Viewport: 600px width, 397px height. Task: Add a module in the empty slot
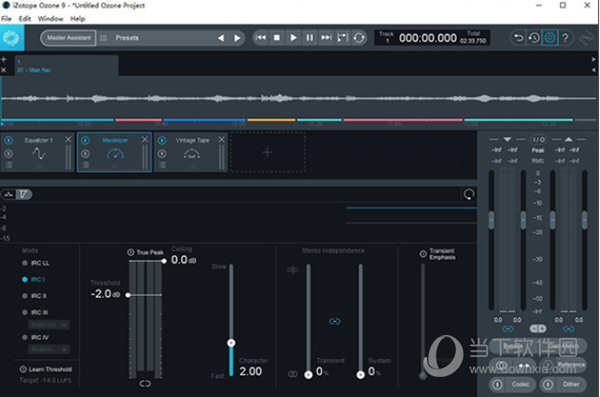pyautogui.click(x=267, y=152)
